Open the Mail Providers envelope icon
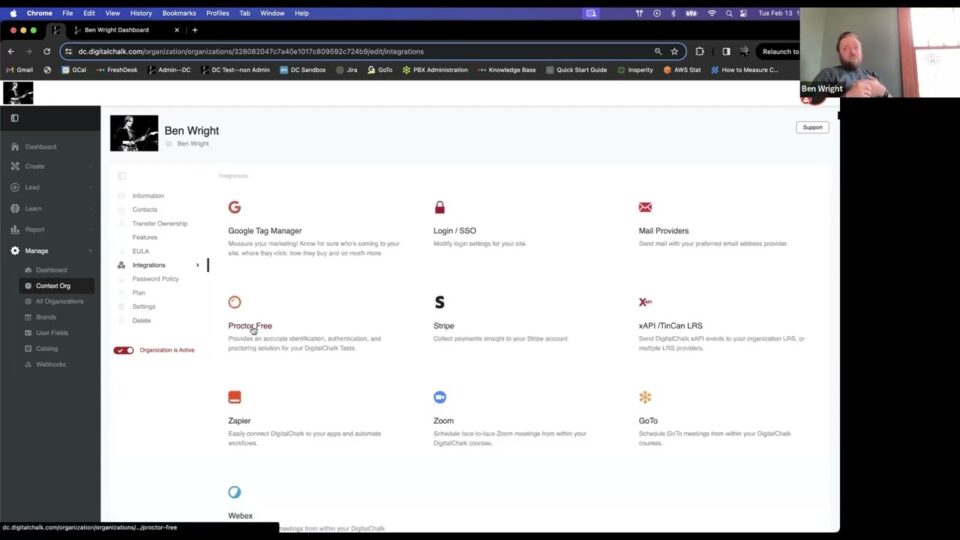 [645, 207]
